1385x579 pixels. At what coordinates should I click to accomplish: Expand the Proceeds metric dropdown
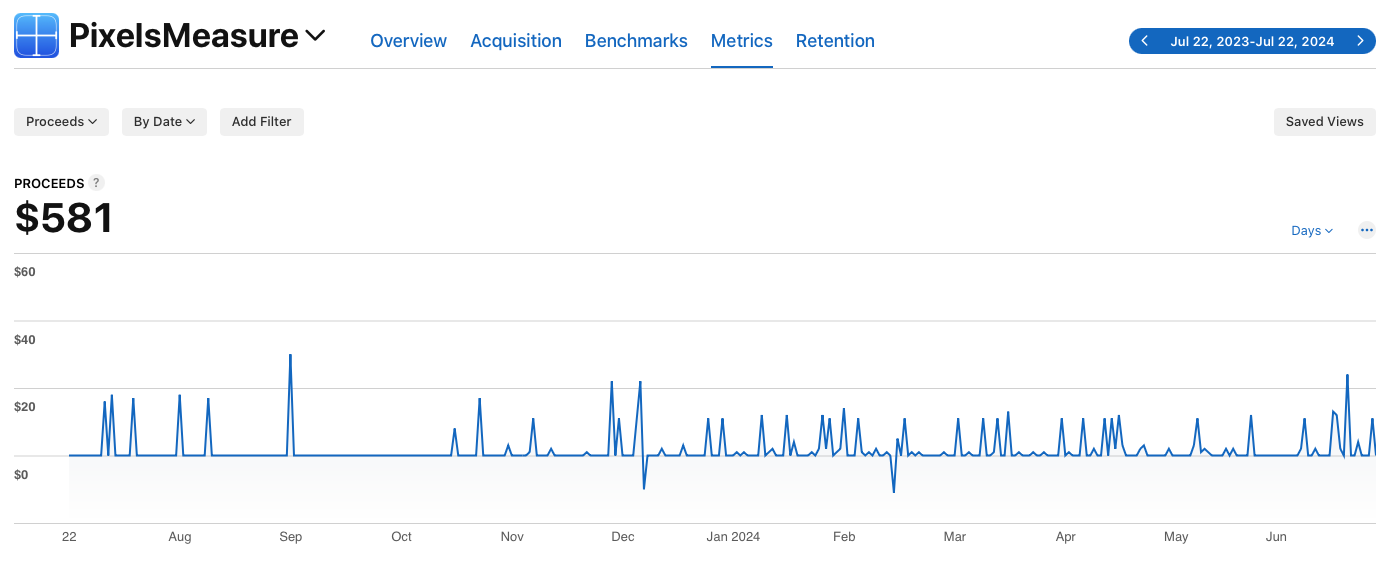click(x=61, y=122)
